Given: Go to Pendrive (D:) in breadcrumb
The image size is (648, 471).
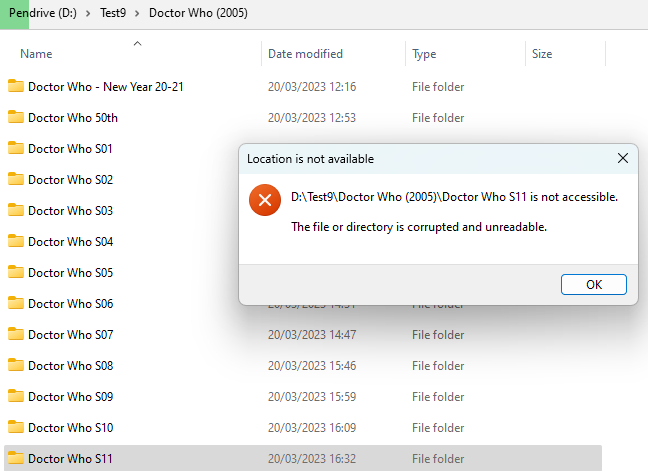Looking at the screenshot, I should click(43, 13).
